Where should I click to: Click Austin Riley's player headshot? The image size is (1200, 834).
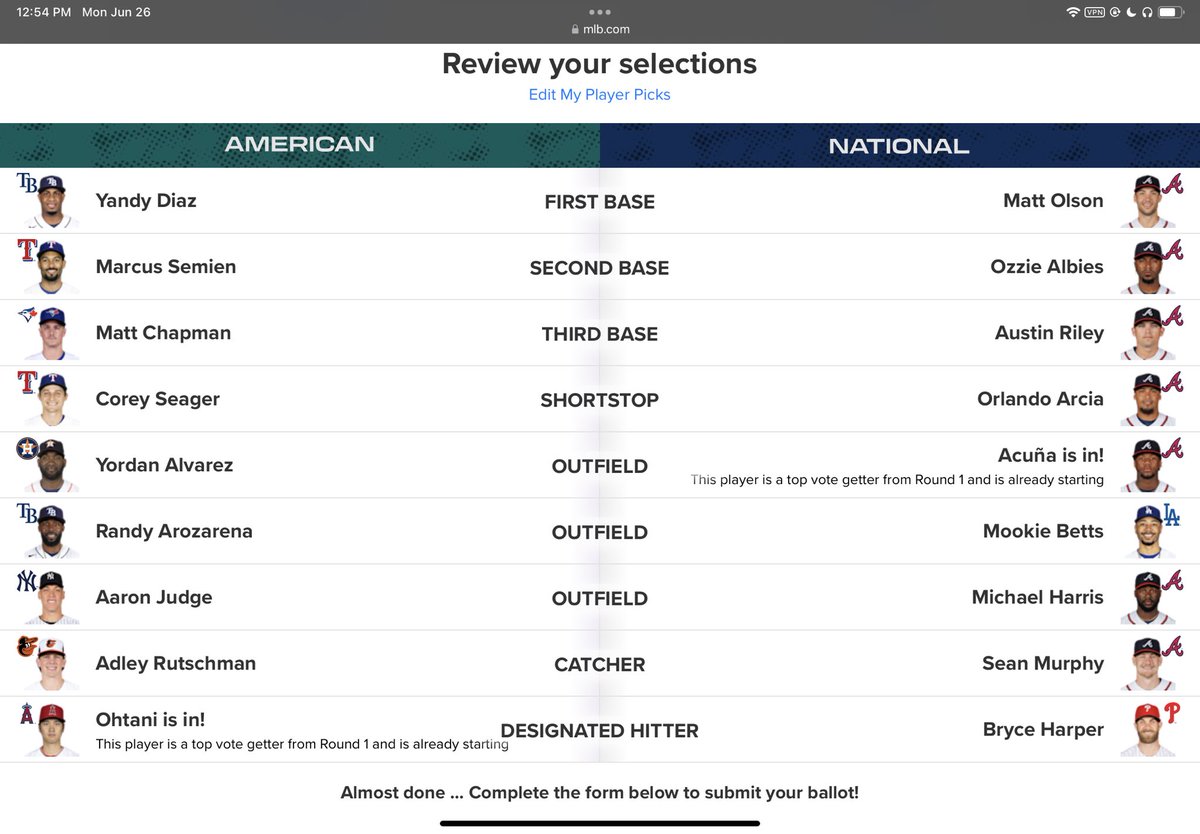[x=1146, y=335]
